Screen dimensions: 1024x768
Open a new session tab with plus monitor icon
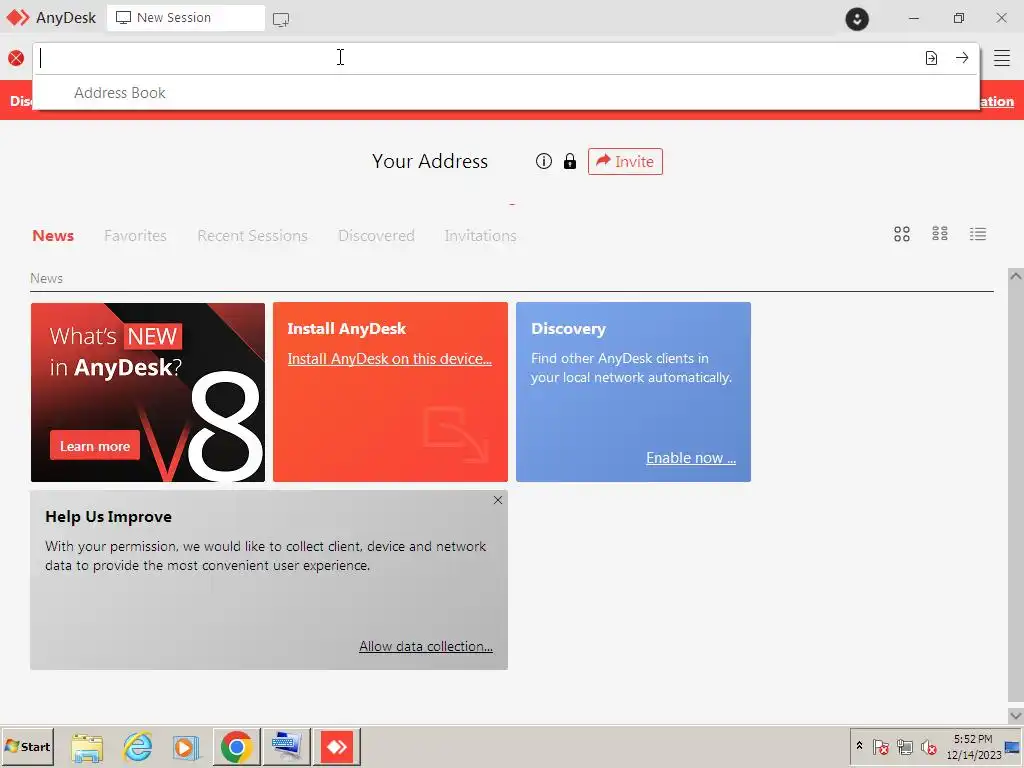281,20
